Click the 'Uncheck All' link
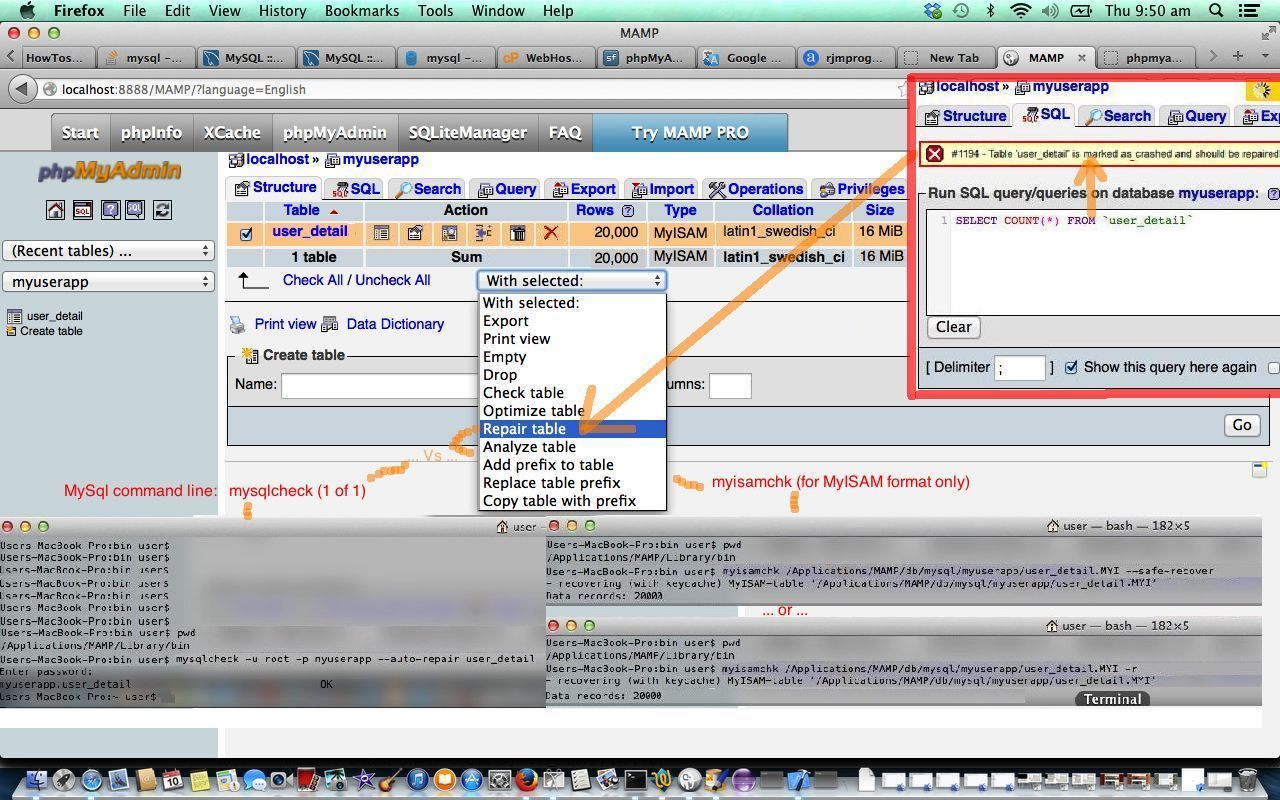Image resolution: width=1280 pixels, height=800 pixels. (x=392, y=280)
